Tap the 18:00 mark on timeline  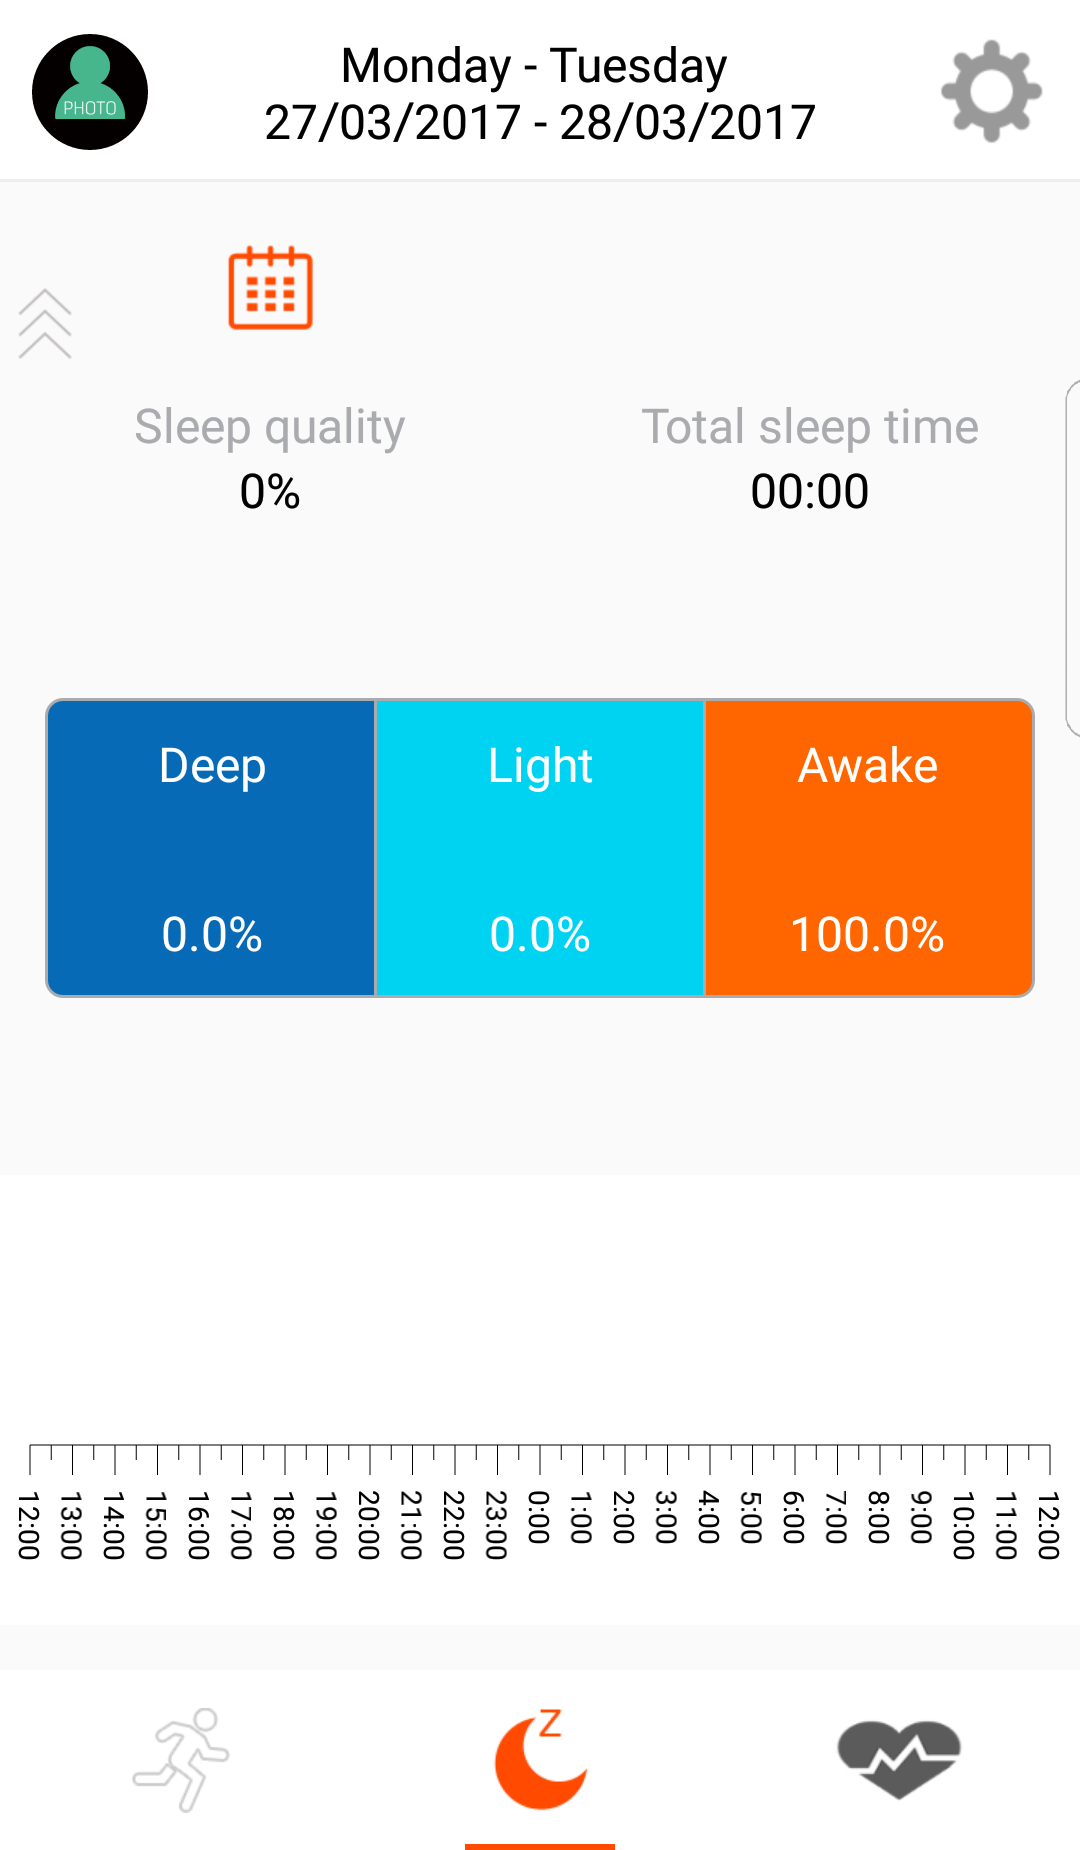click(x=284, y=1525)
